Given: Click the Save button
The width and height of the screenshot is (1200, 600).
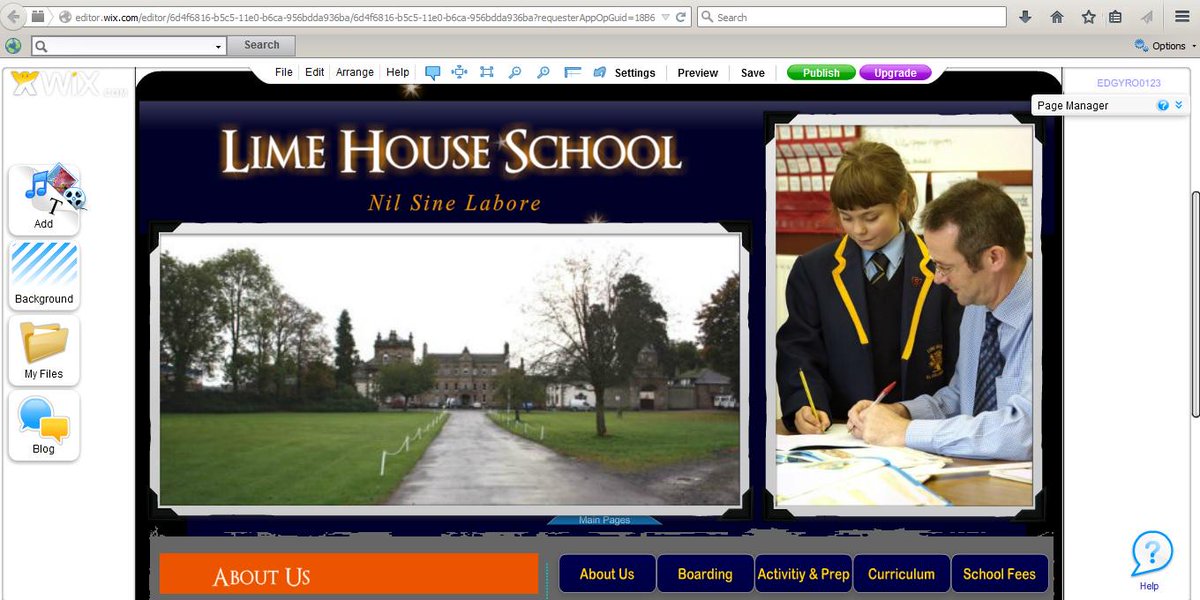Looking at the screenshot, I should pyautogui.click(x=753, y=73).
